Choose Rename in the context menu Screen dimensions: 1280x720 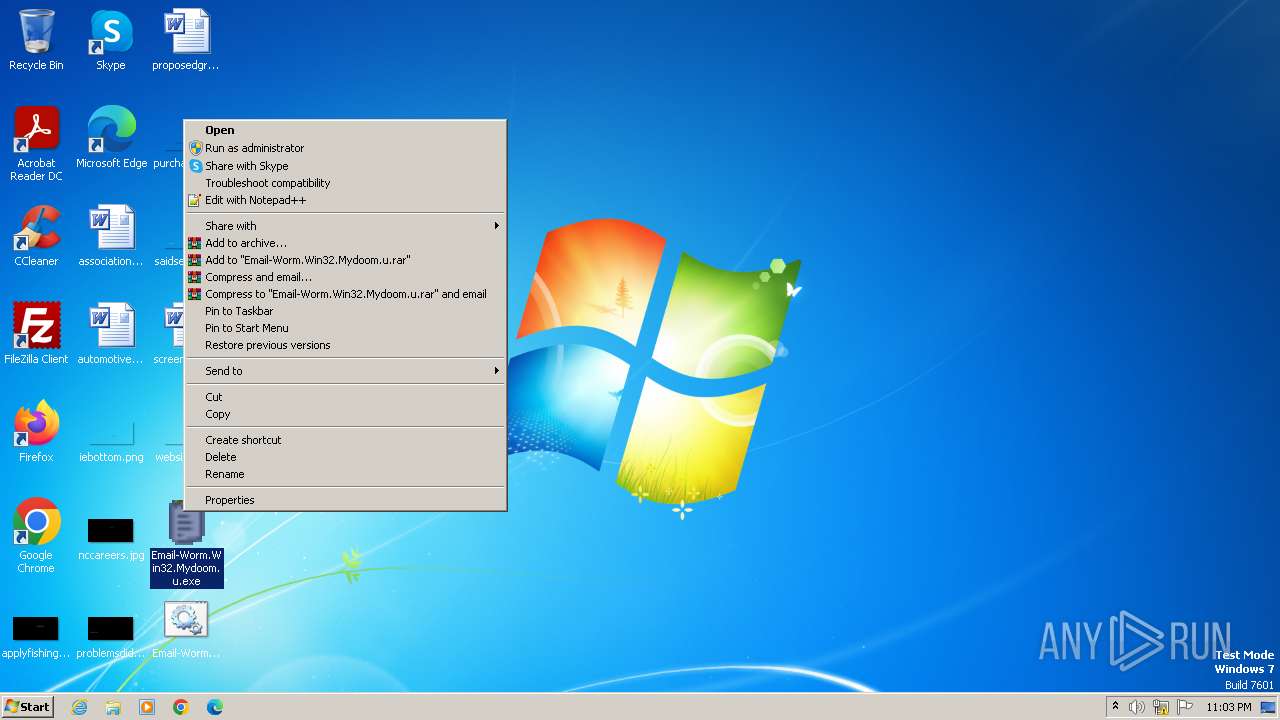pos(345,474)
